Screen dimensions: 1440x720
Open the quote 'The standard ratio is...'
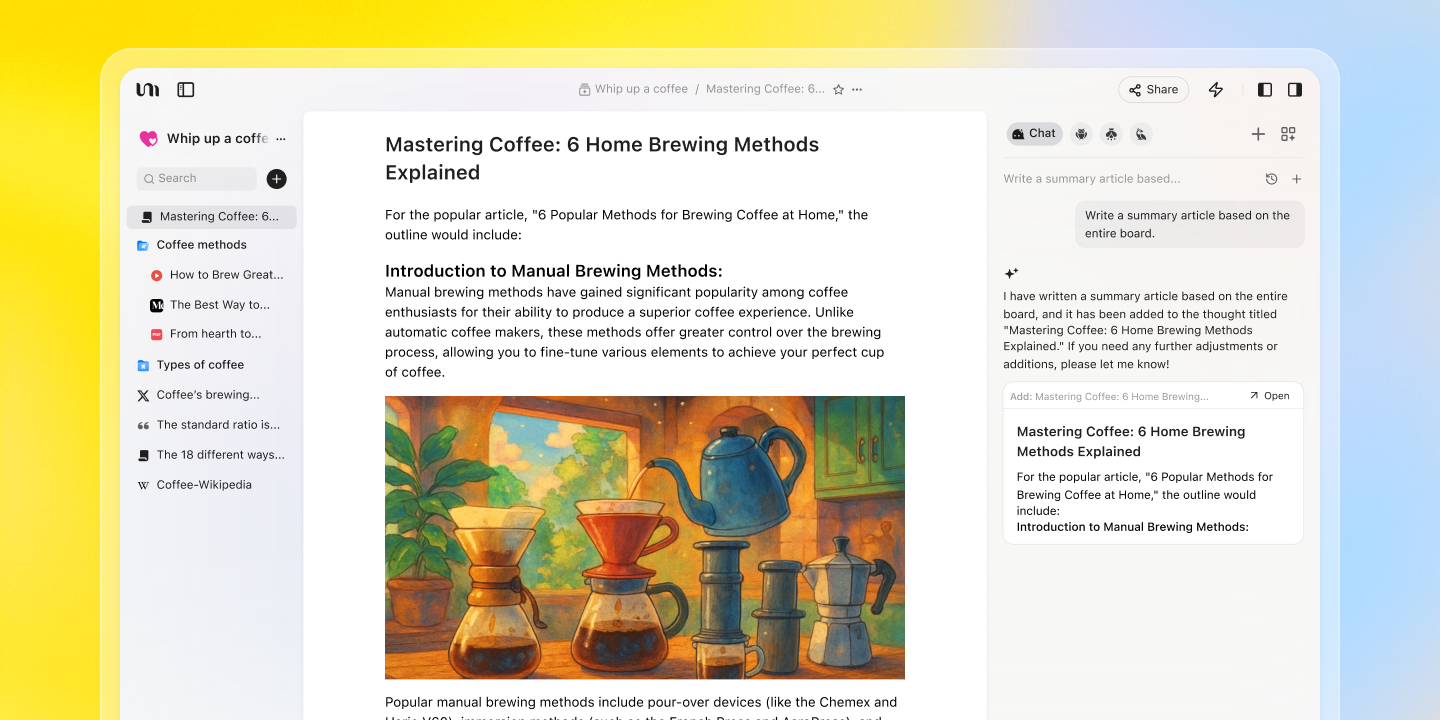point(215,424)
